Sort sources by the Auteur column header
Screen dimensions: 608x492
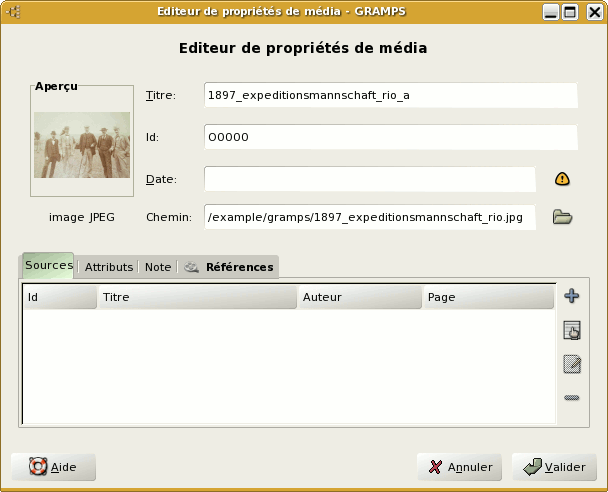[x=359, y=297]
